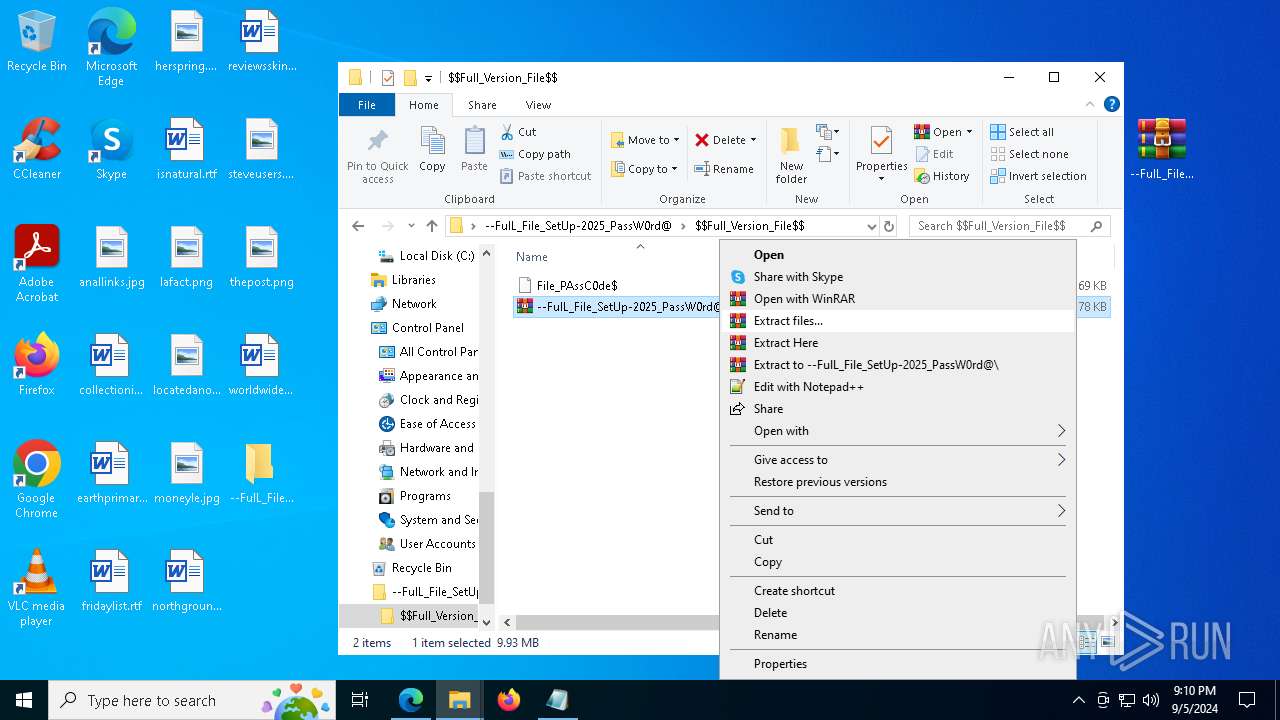Select Adobe Acrobat desktop shortcut

37,264
